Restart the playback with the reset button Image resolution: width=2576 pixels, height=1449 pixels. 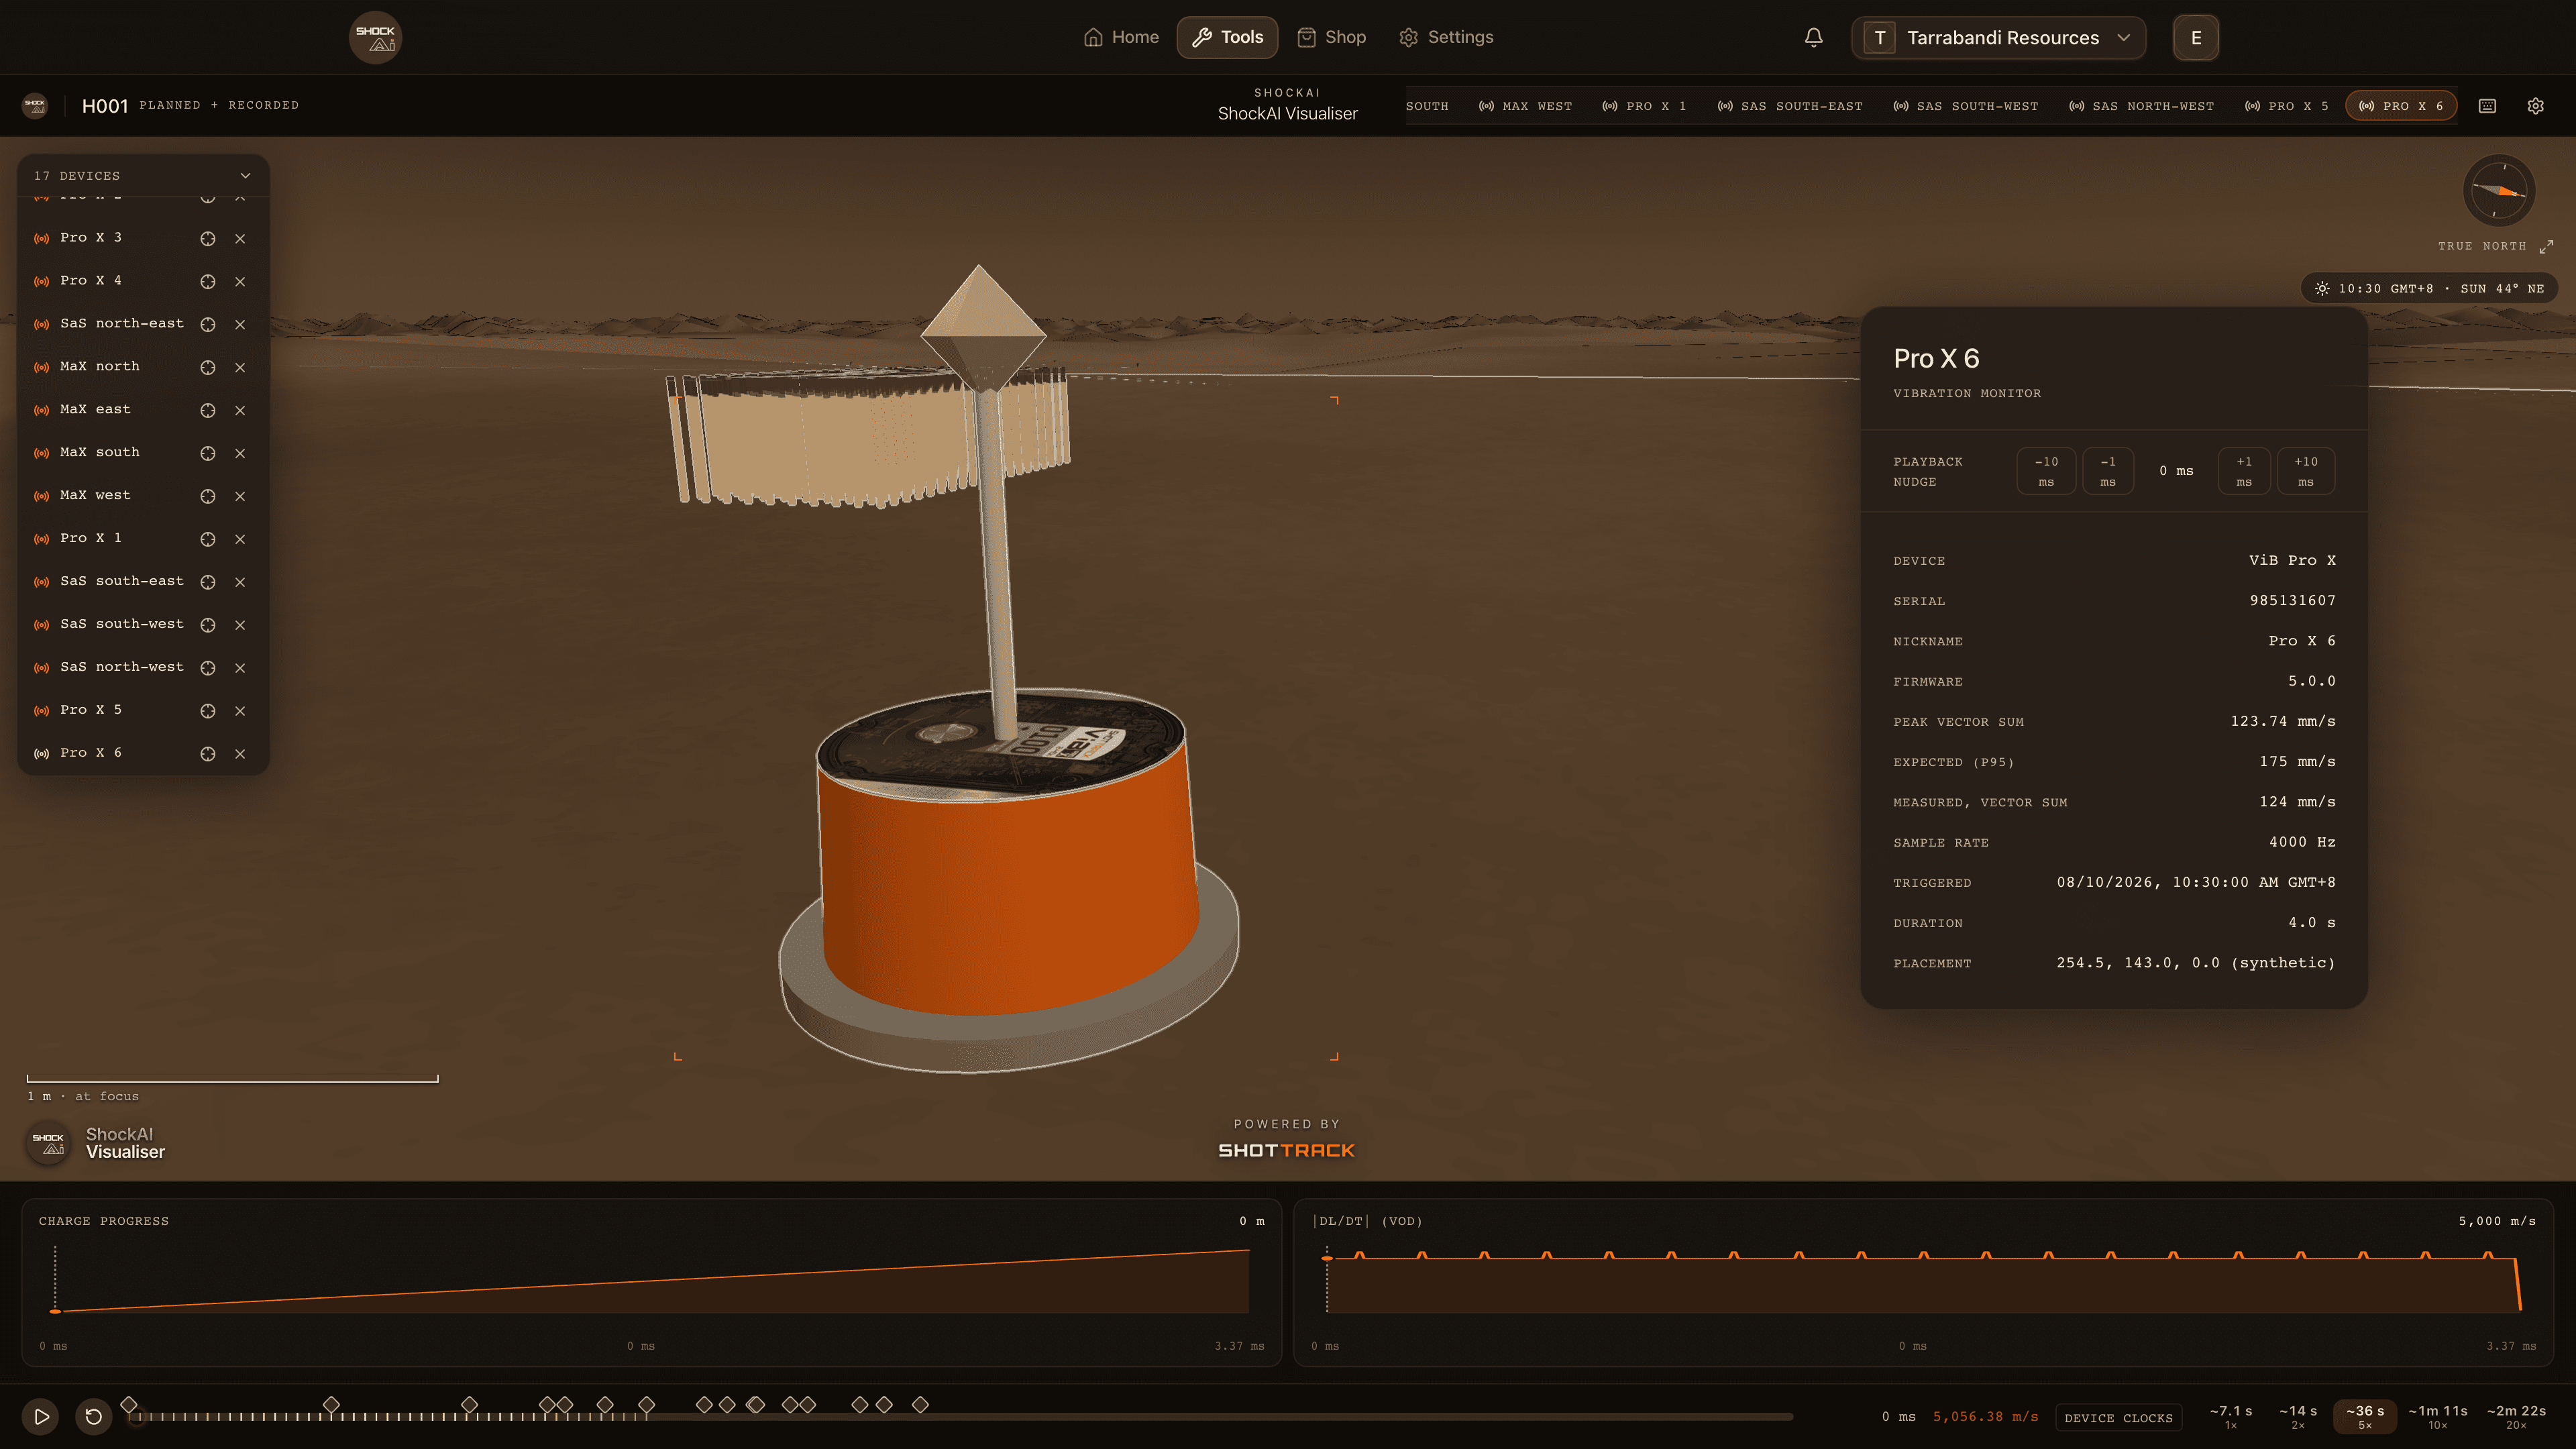coord(94,1416)
